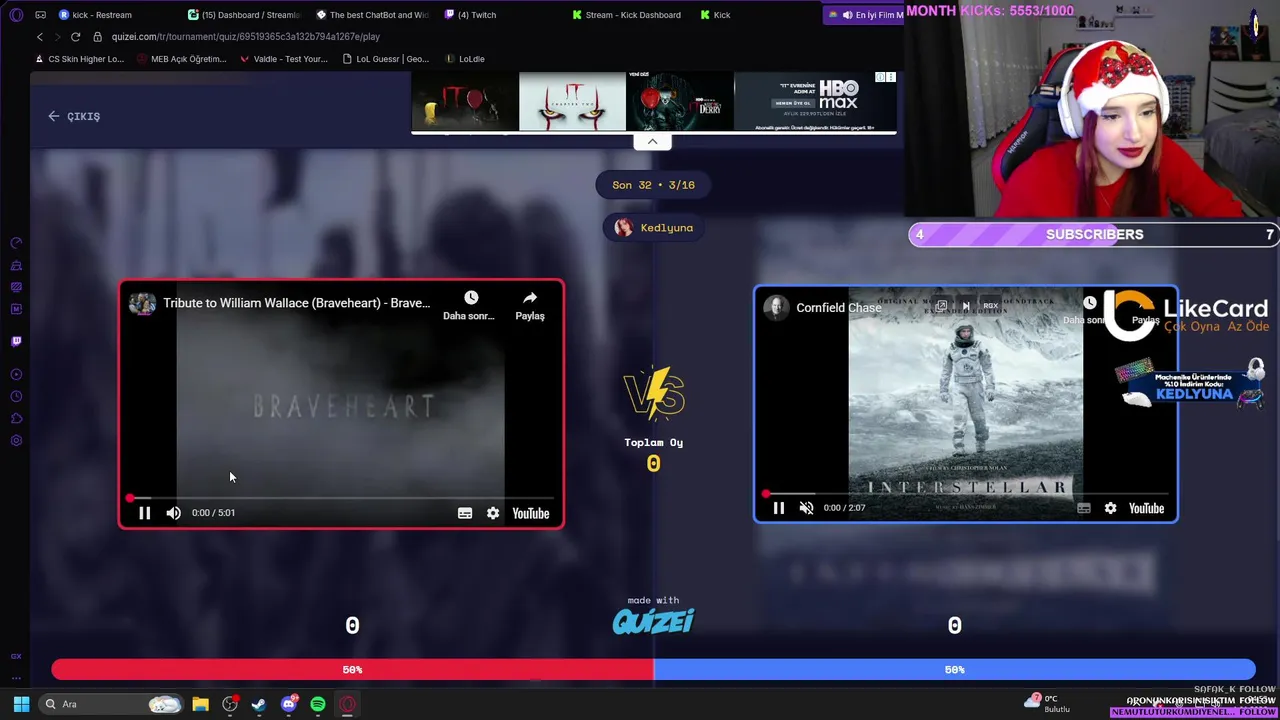1280x720 pixels.
Task: Open the player icon in Opera sidebar
Action: 16,374
